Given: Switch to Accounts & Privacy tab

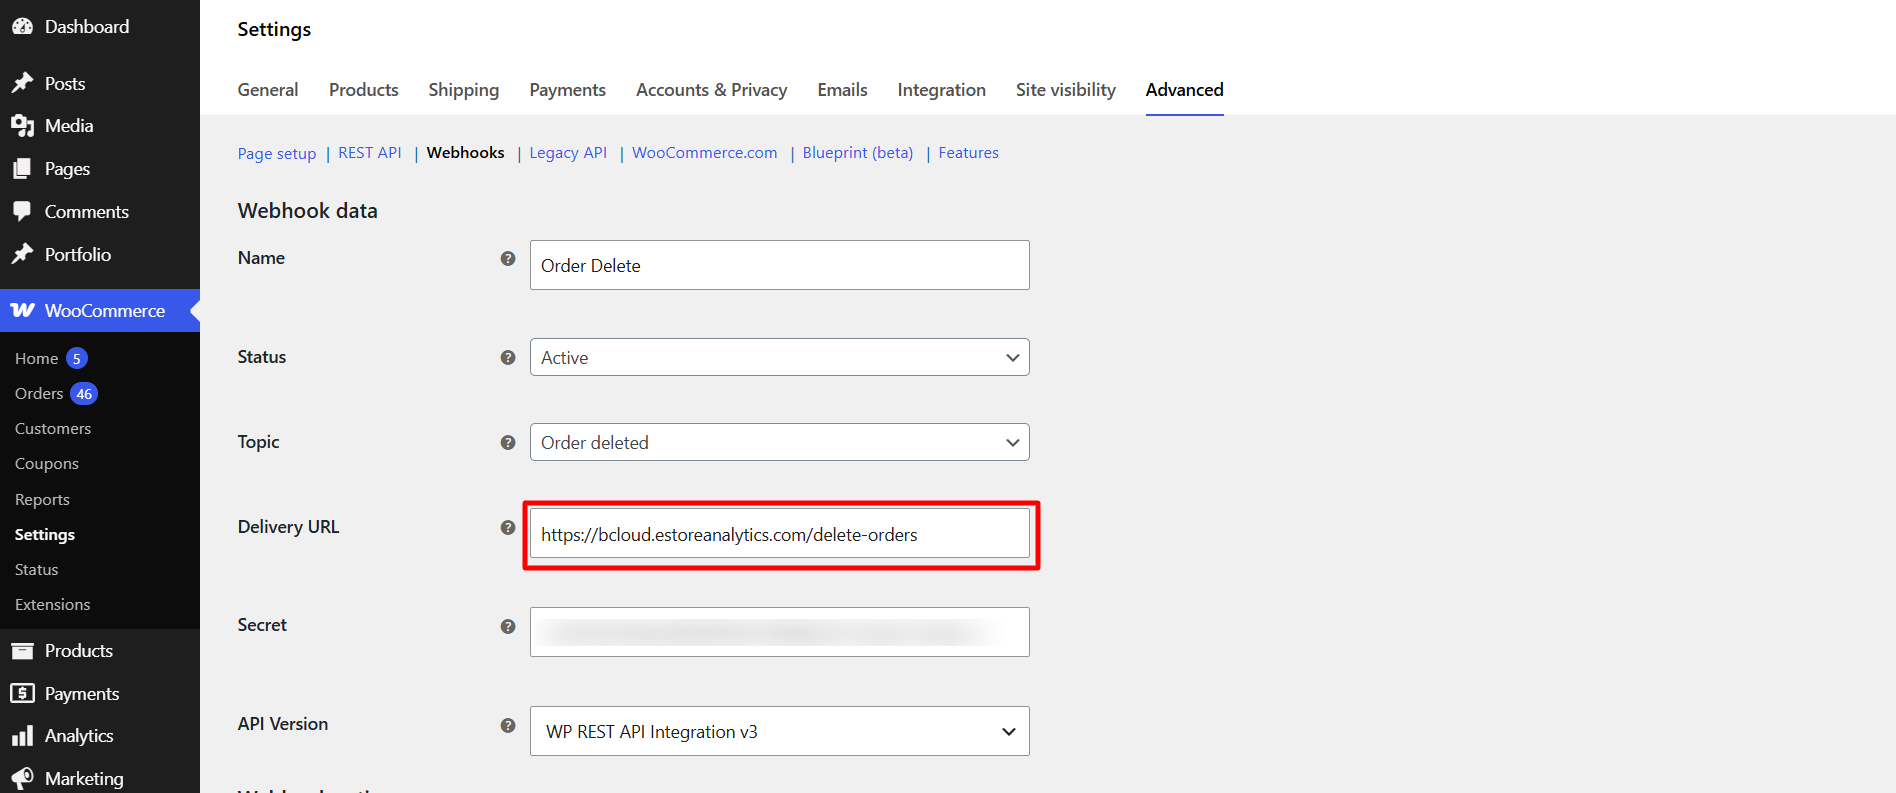Looking at the screenshot, I should 711,90.
